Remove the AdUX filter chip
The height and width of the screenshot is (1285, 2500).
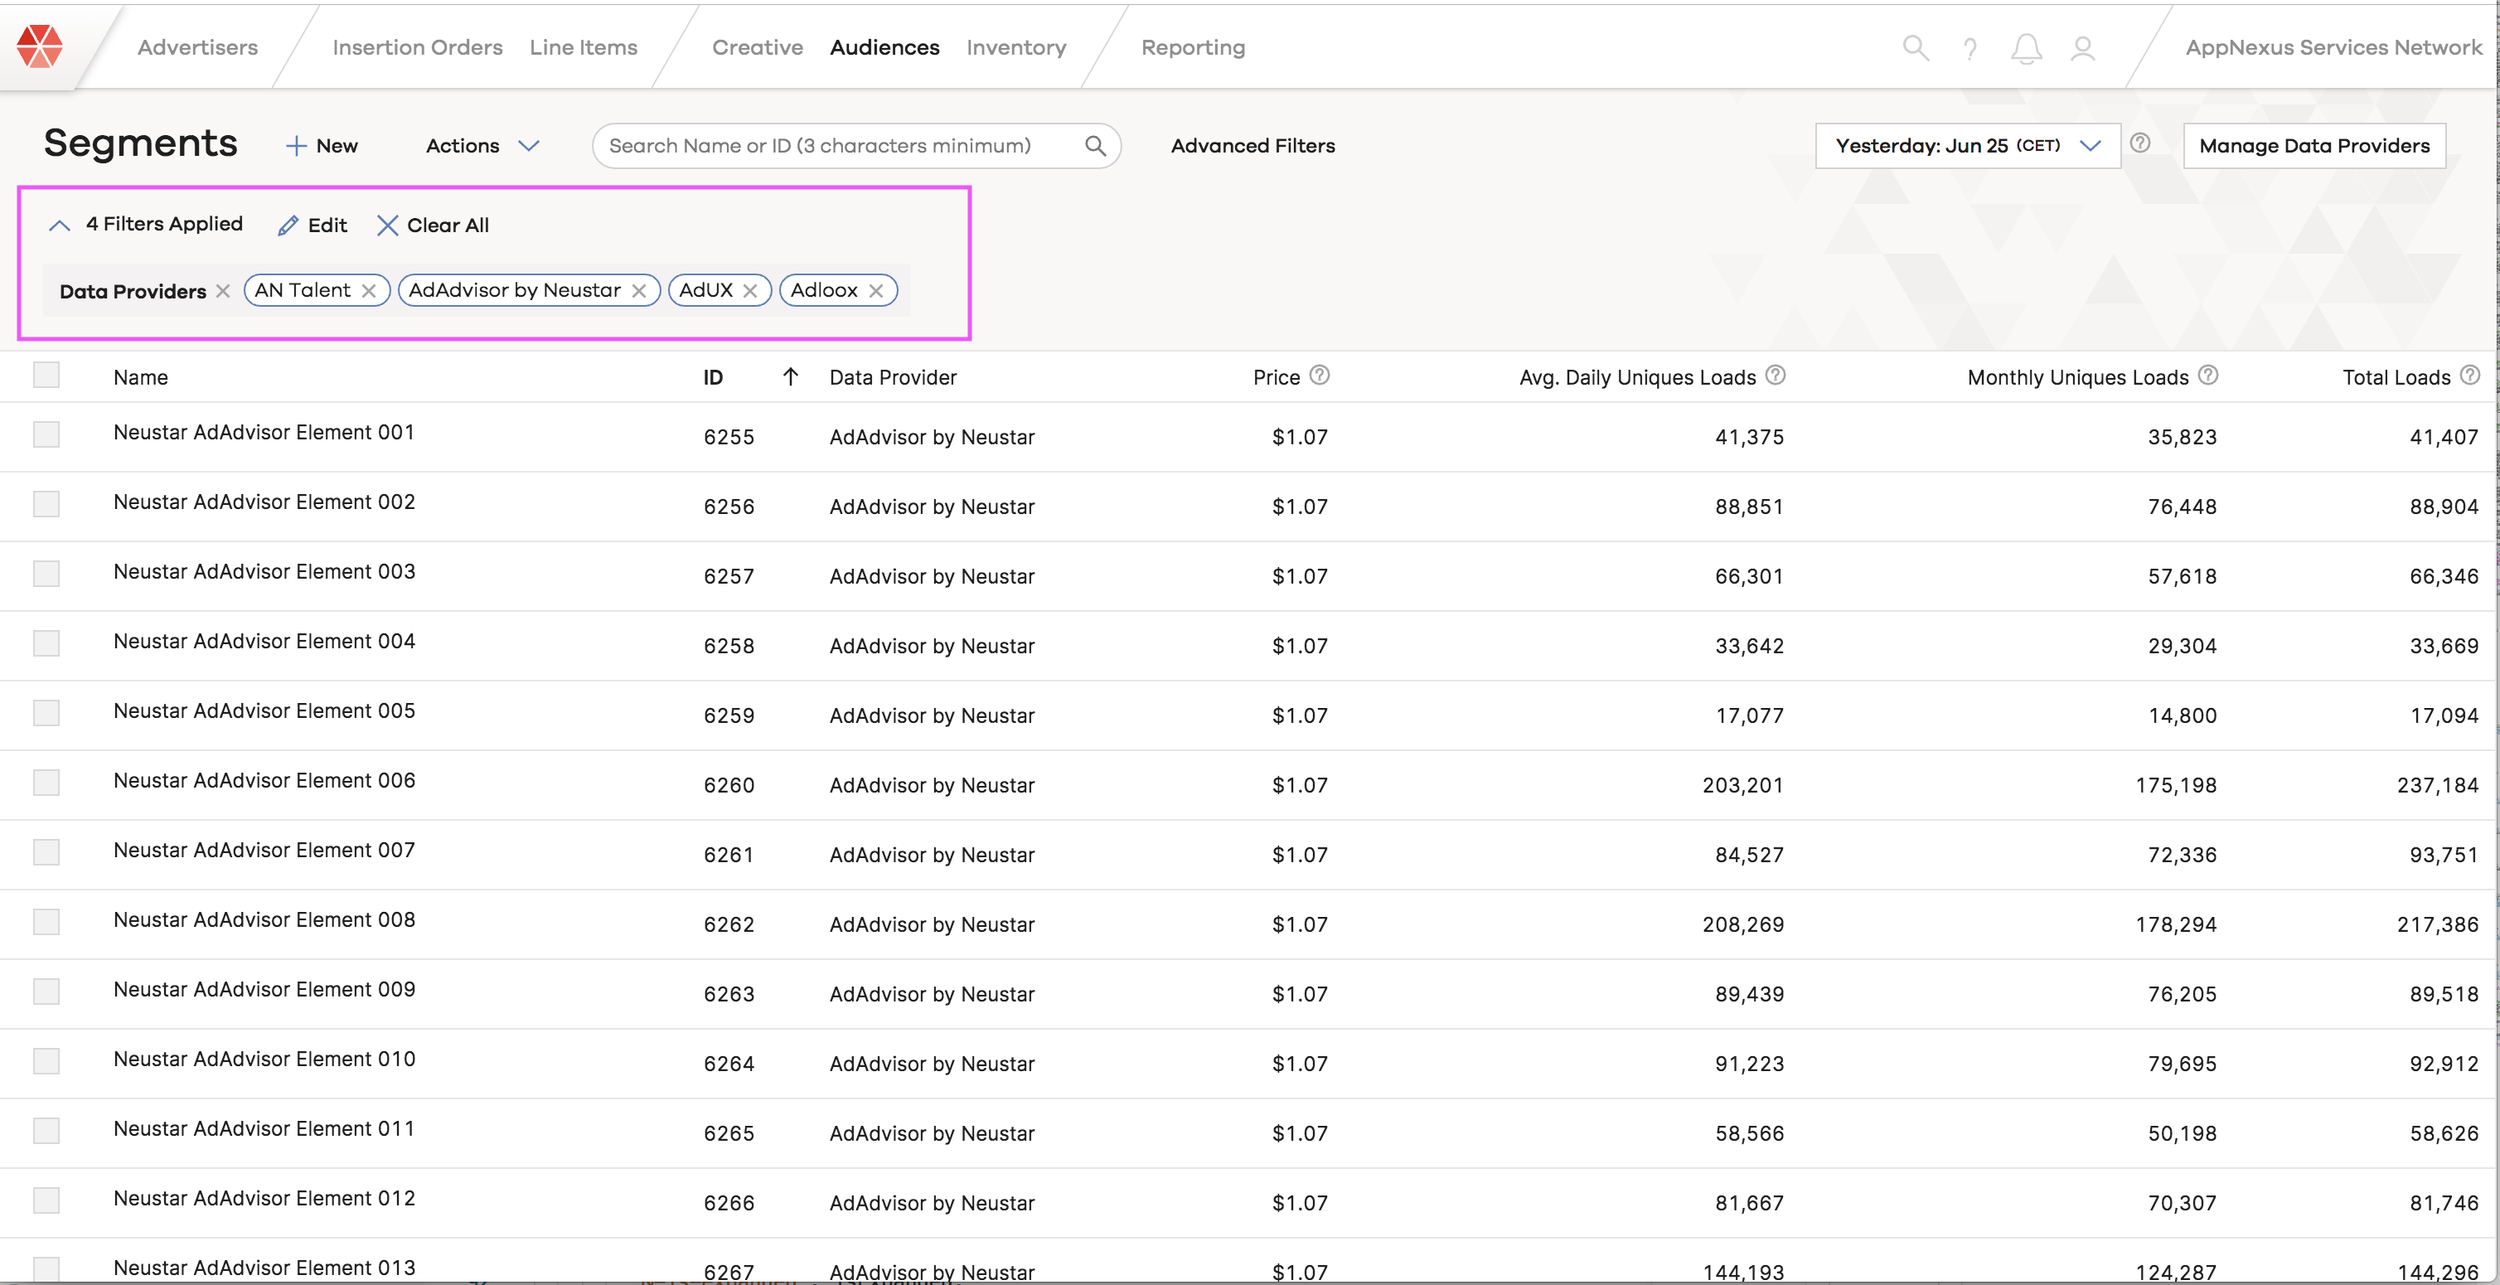pyautogui.click(x=750, y=291)
